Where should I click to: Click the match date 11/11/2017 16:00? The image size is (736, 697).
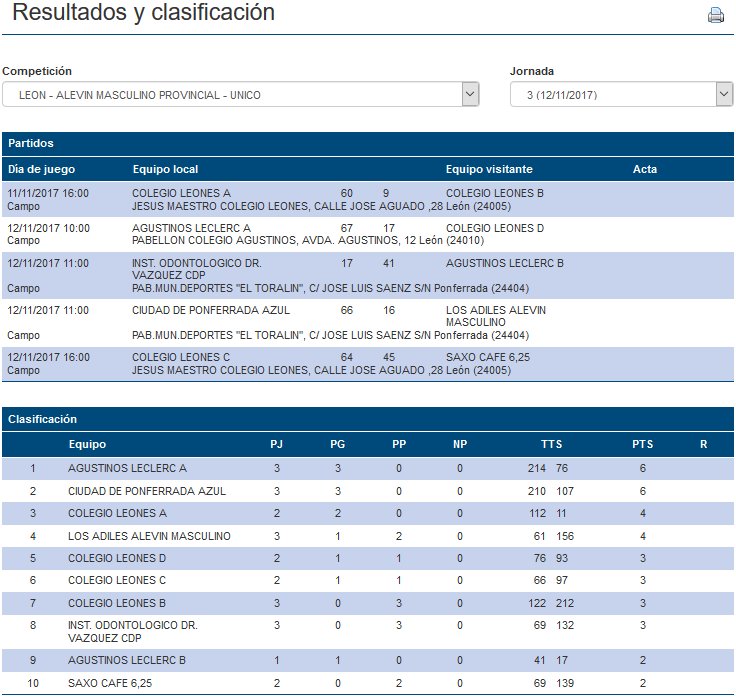coord(48,193)
